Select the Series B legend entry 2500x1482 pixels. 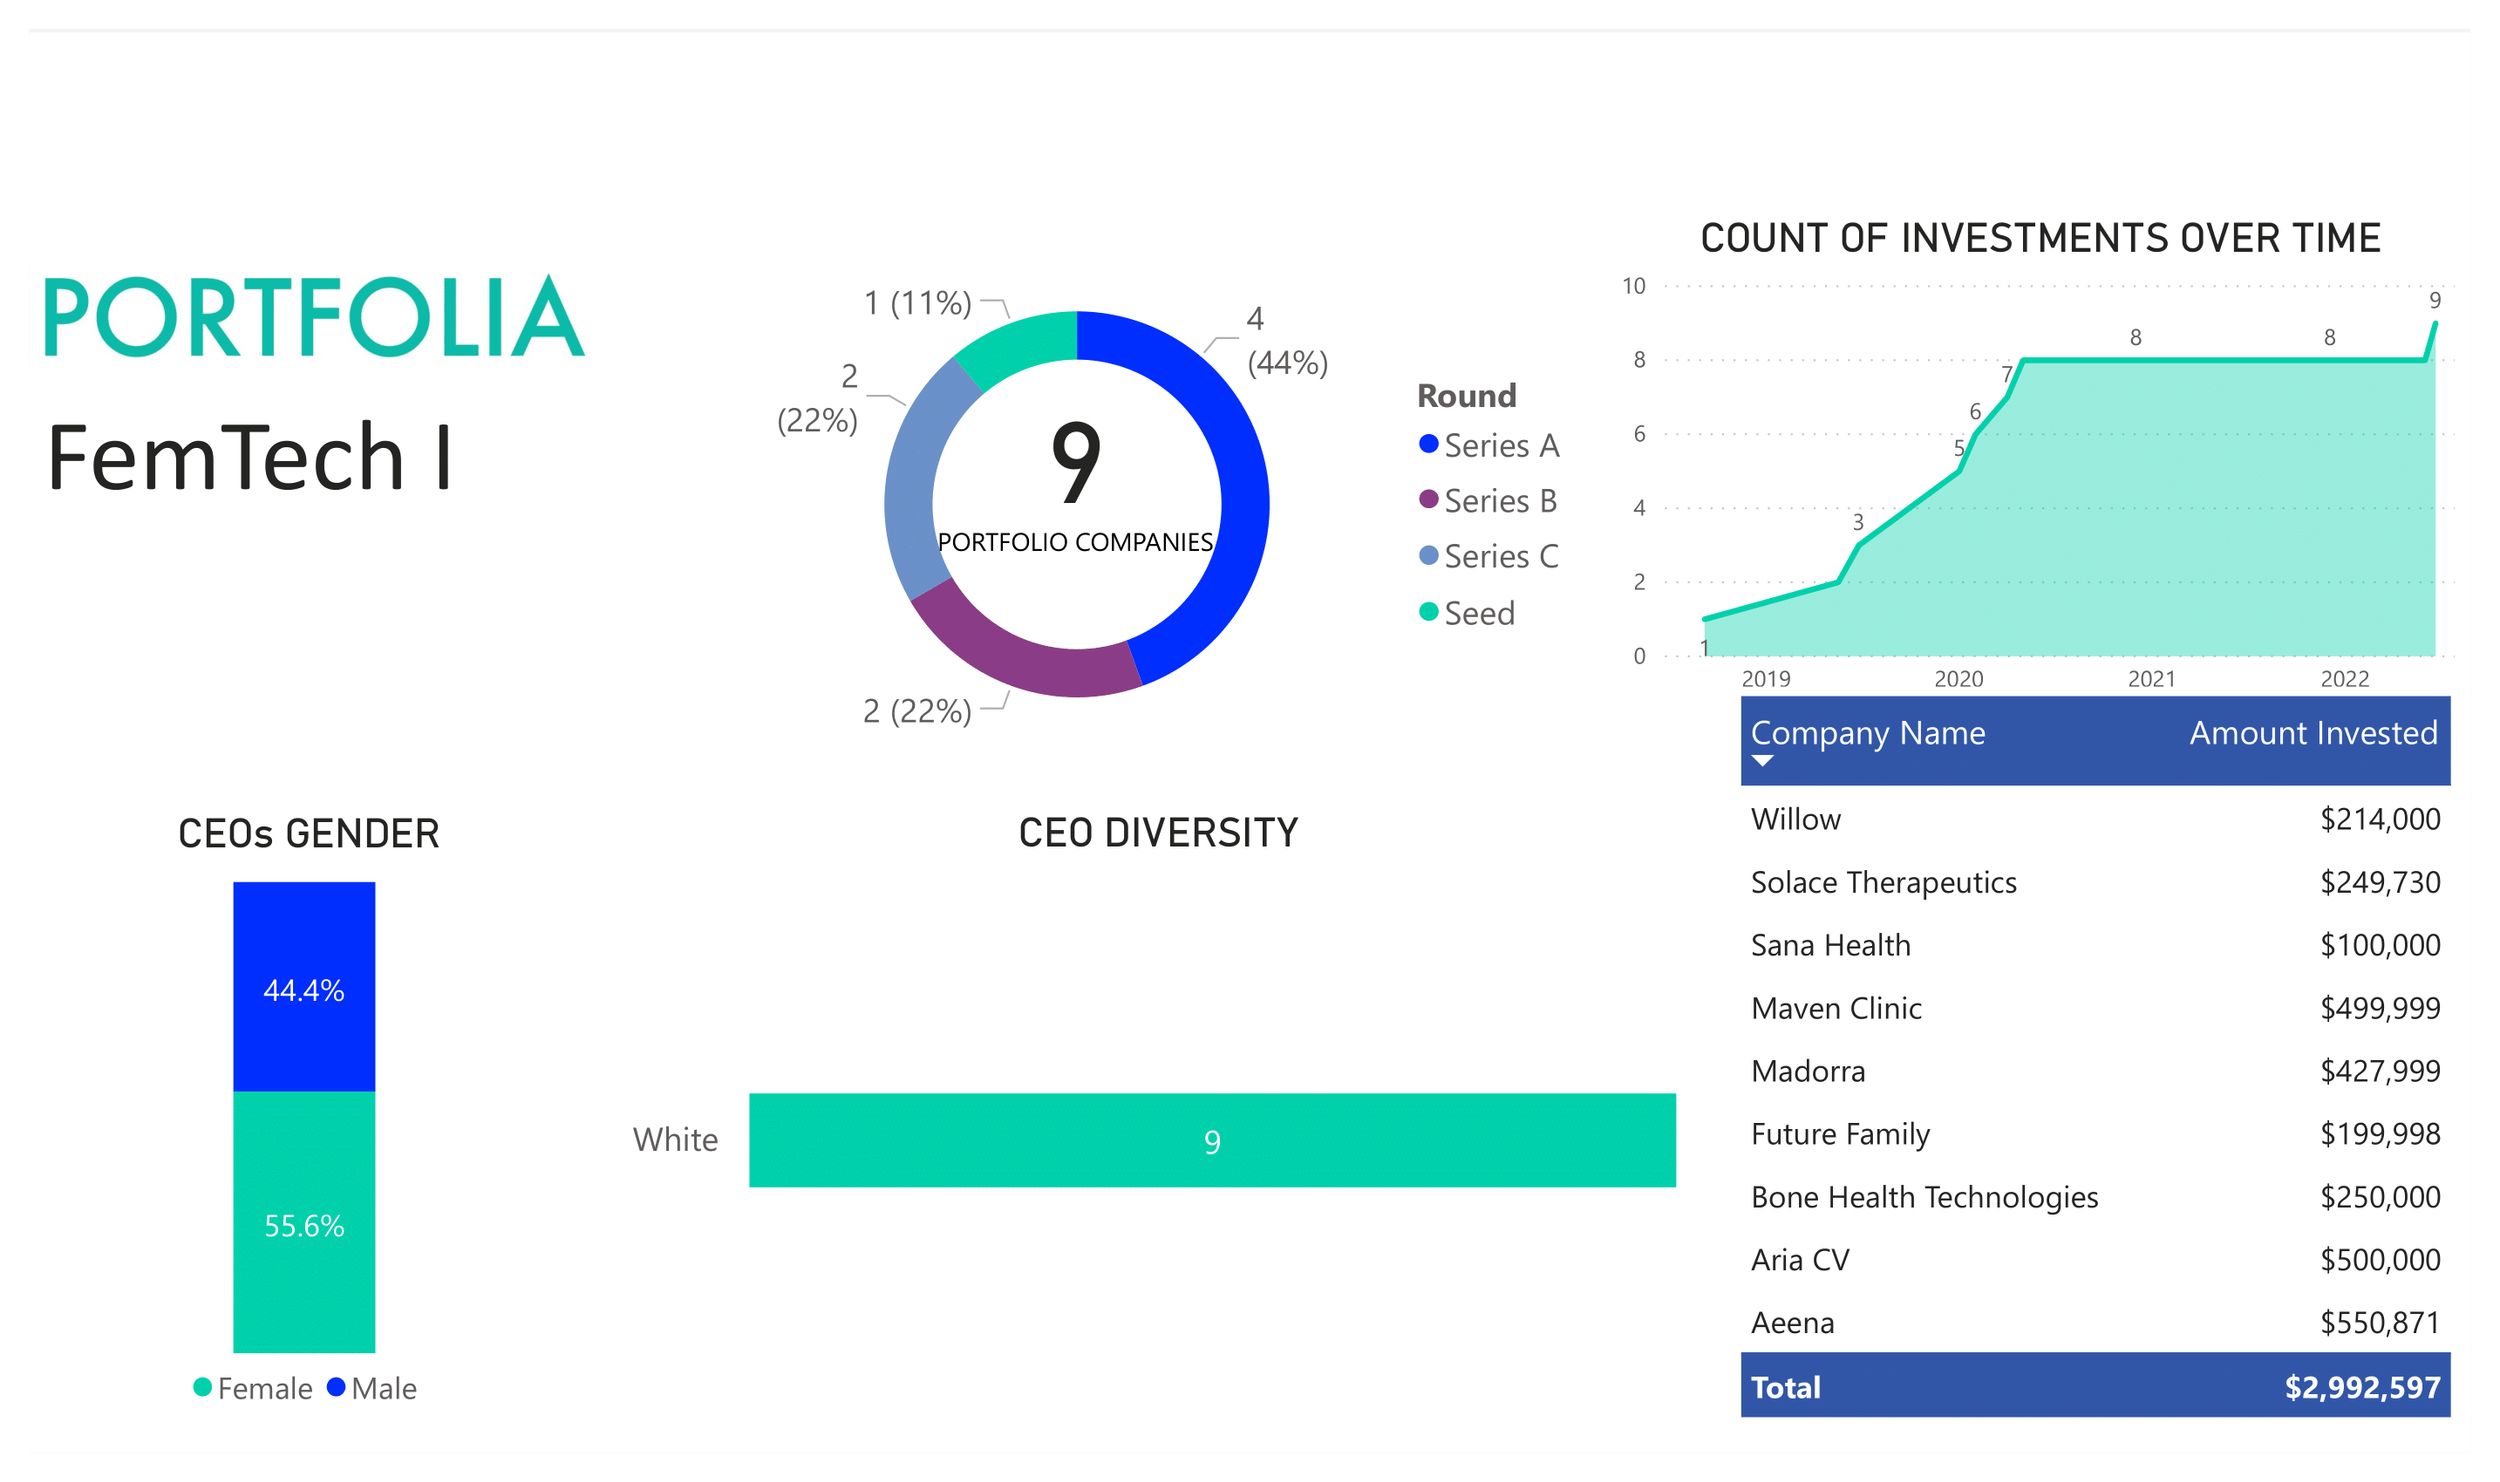1499,501
